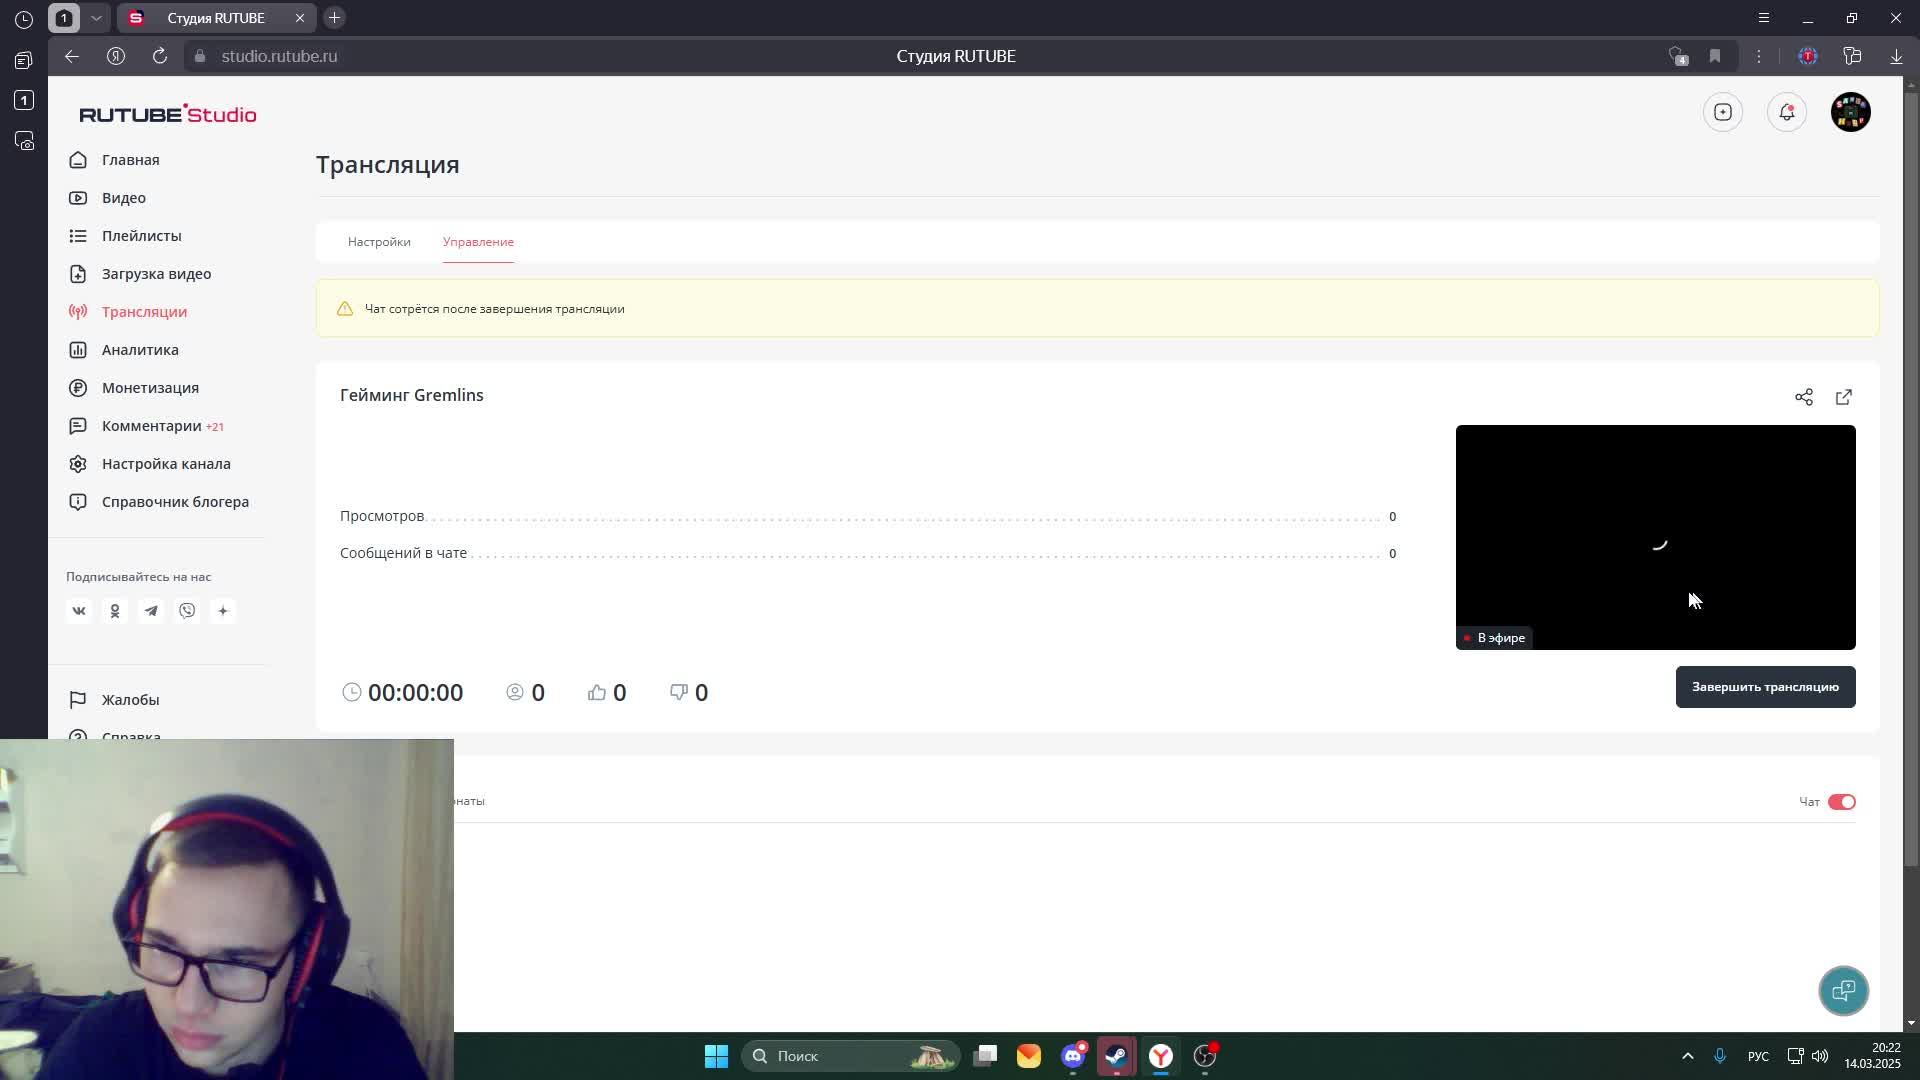This screenshot has height=1080, width=1920.
Task: Open Монетизация in the sidebar
Action: 150,388
